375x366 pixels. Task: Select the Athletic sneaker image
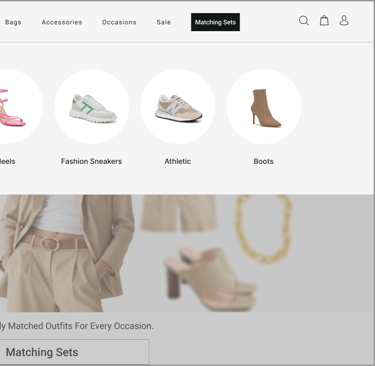[x=178, y=107]
